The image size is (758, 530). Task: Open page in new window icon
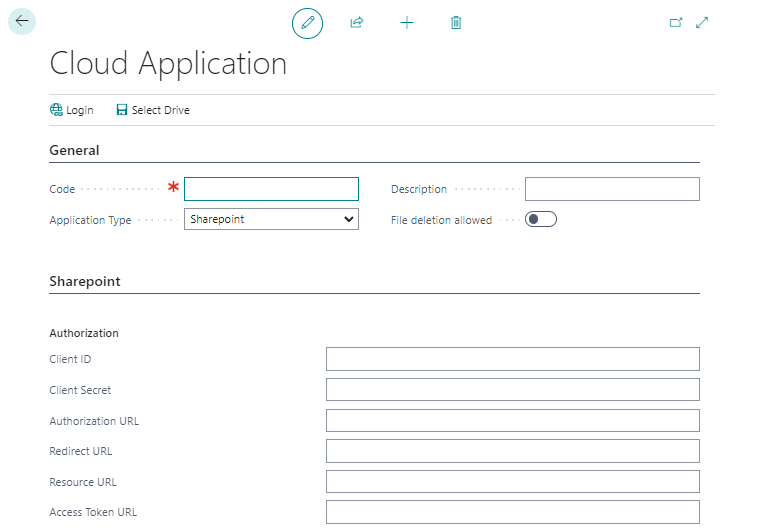676,22
